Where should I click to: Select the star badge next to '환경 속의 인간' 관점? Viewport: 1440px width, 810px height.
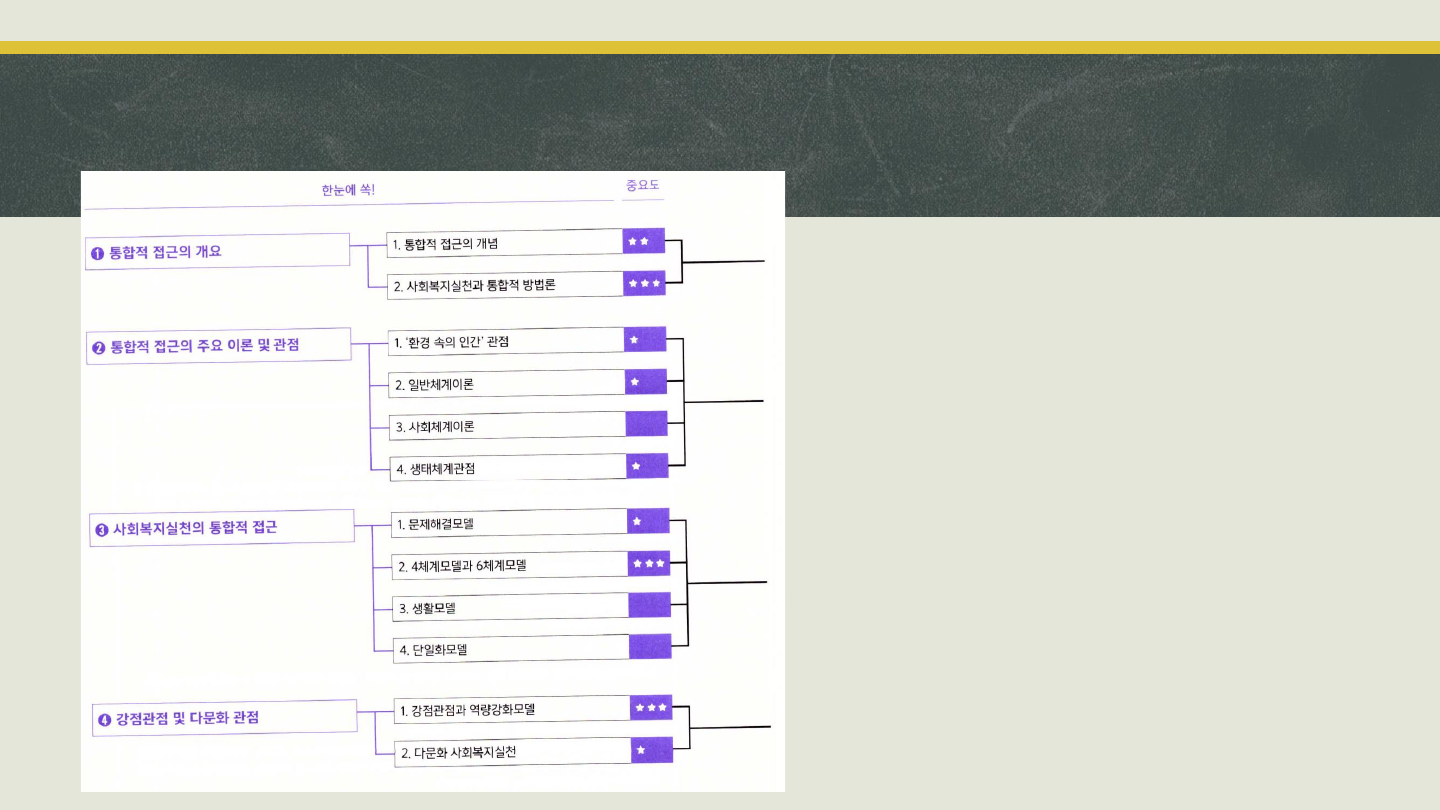point(645,340)
